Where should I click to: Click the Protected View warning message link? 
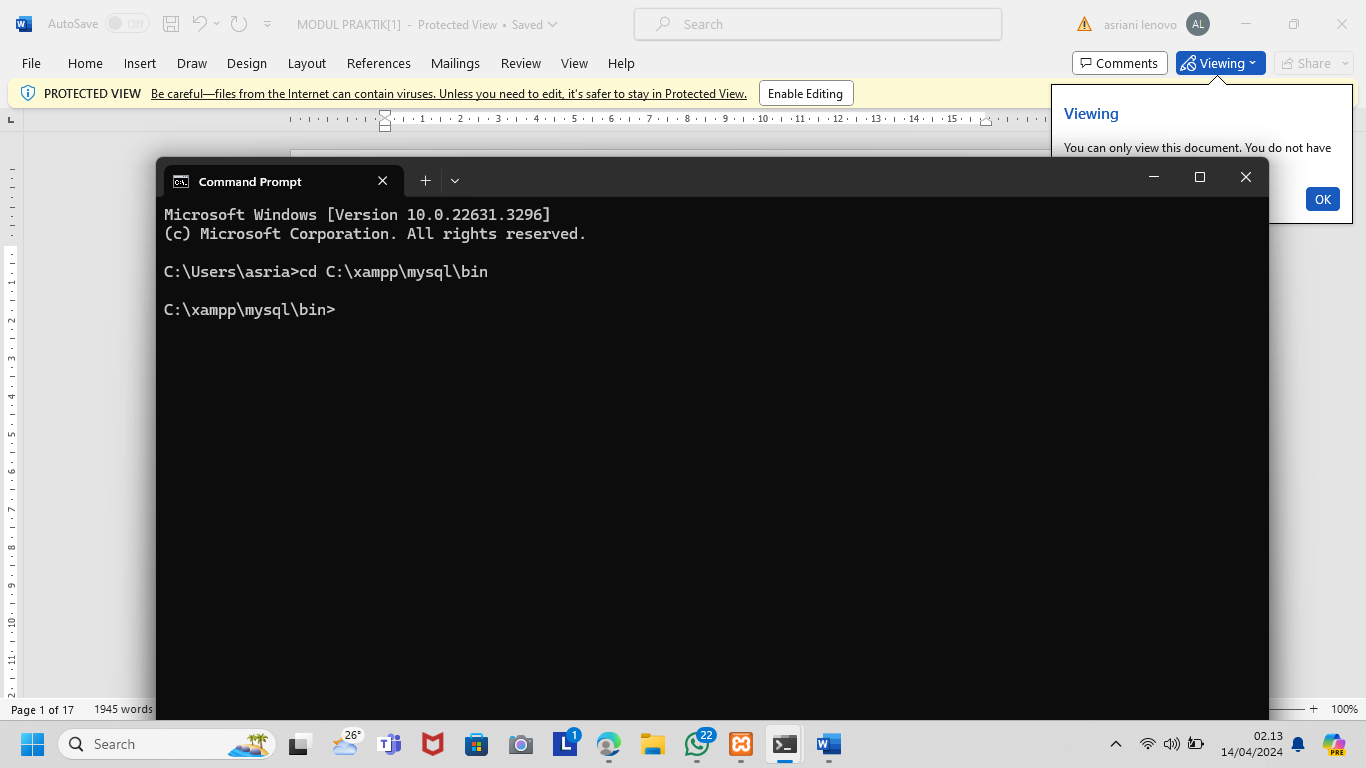click(449, 94)
